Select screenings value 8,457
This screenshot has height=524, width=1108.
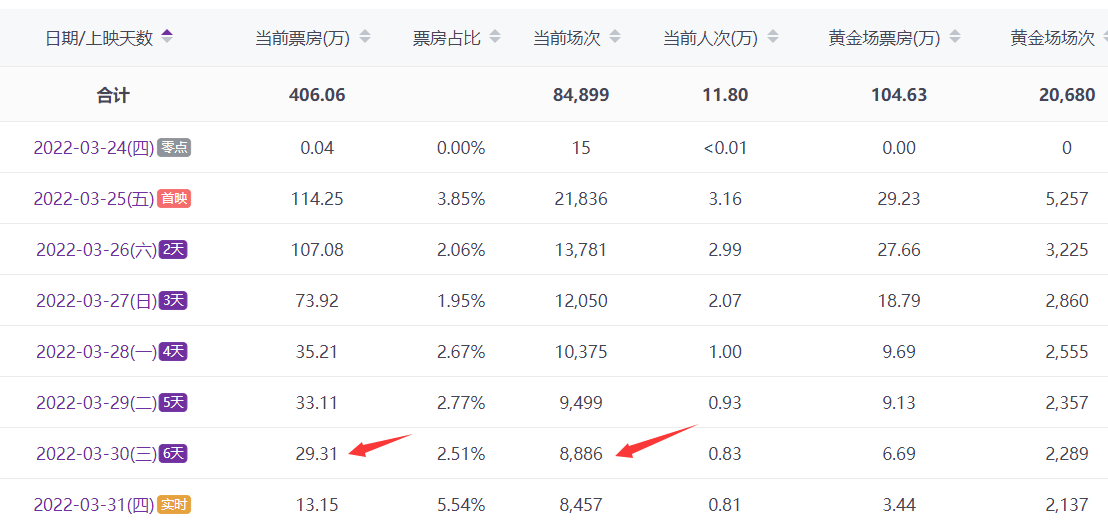pos(581,505)
